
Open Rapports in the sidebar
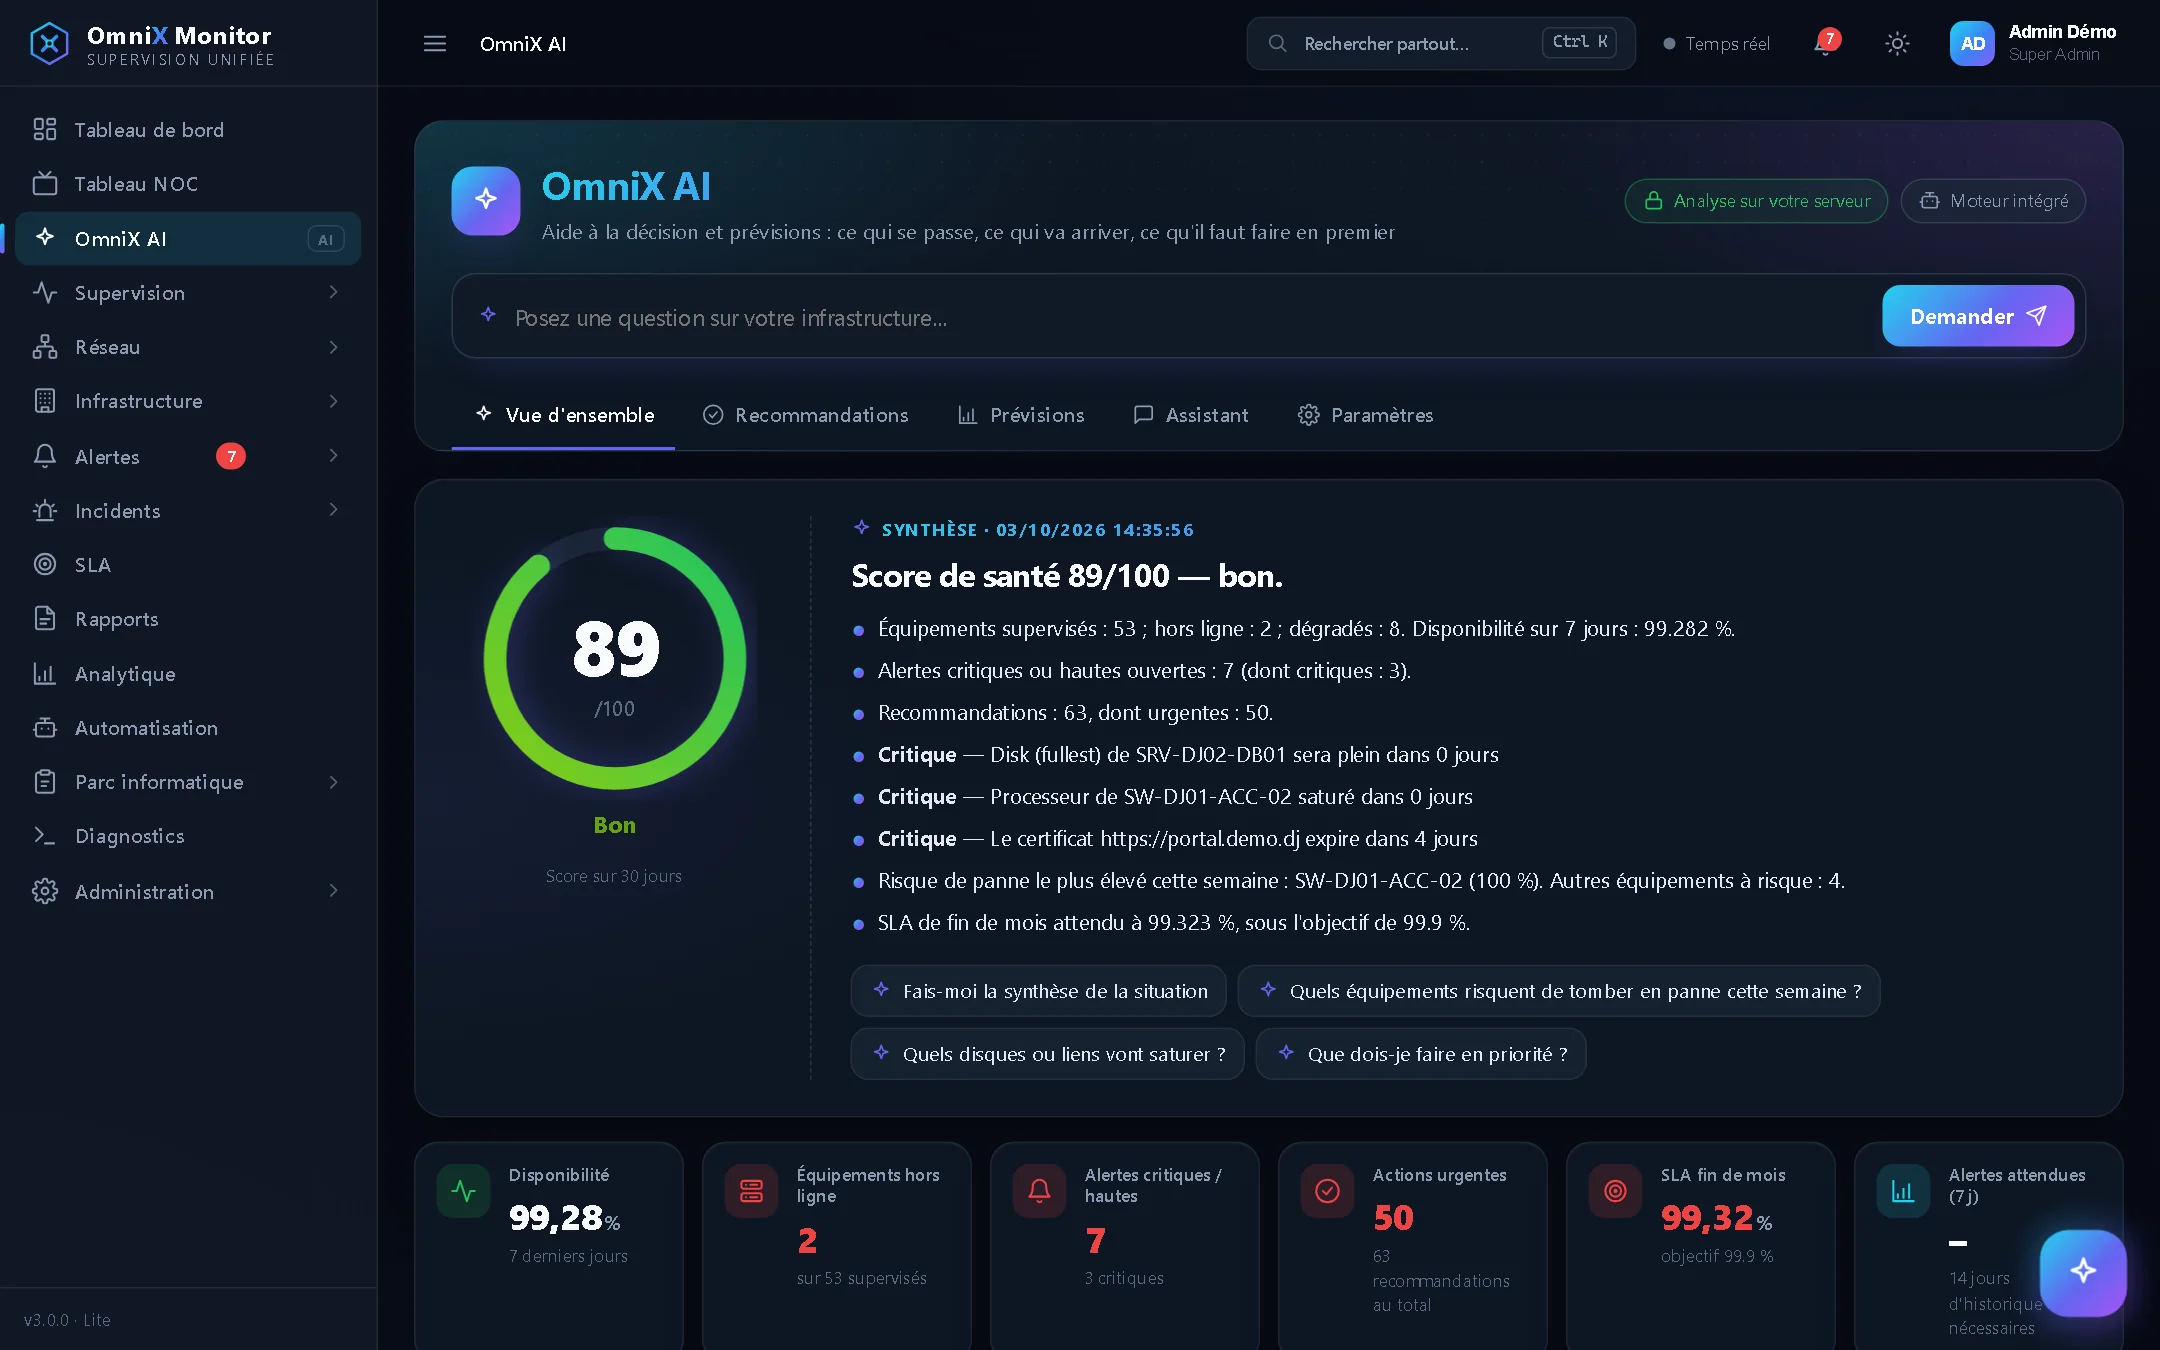[x=188, y=619]
